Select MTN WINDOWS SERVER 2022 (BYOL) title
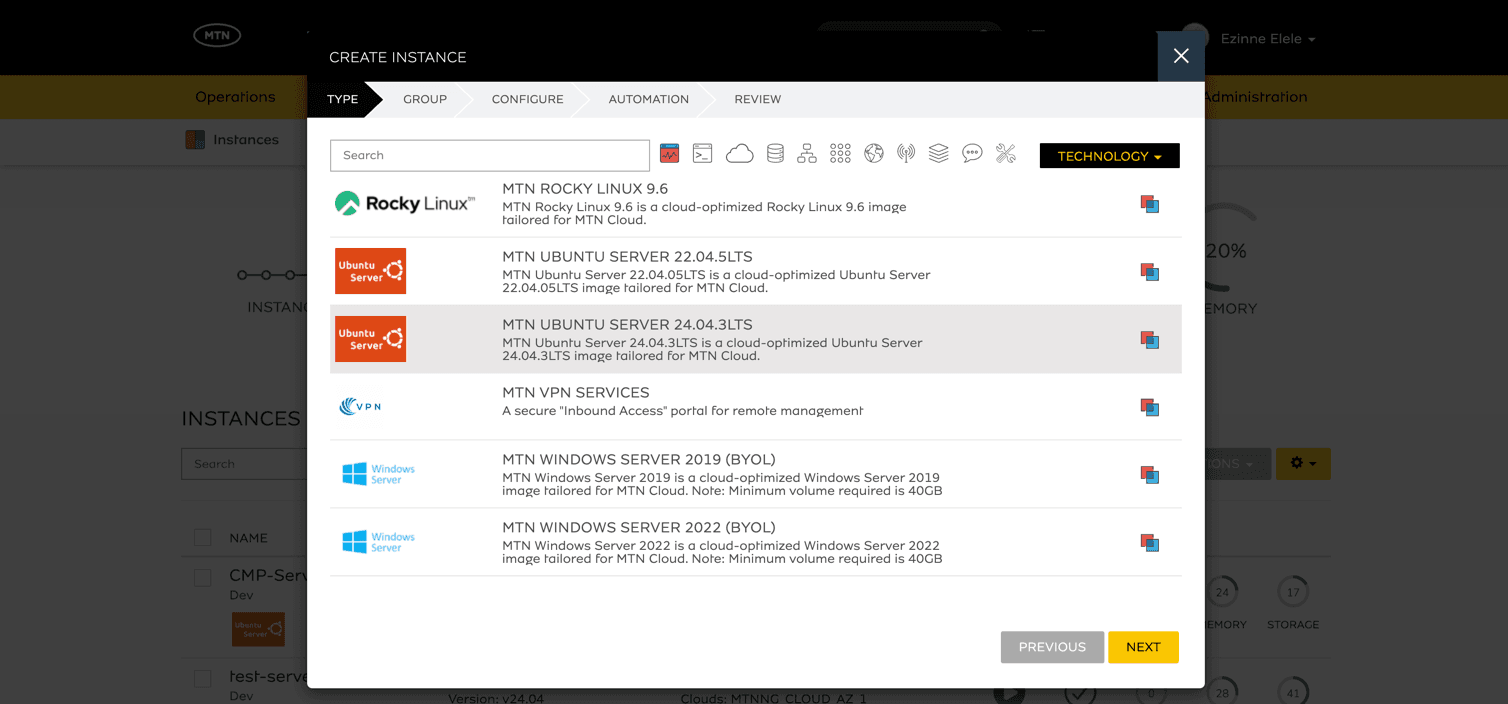This screenshot has width=1508, height=704. (639, 528)
